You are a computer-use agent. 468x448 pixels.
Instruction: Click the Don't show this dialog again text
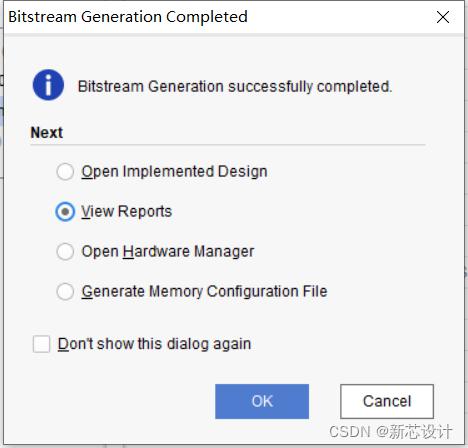coord(154,344)
